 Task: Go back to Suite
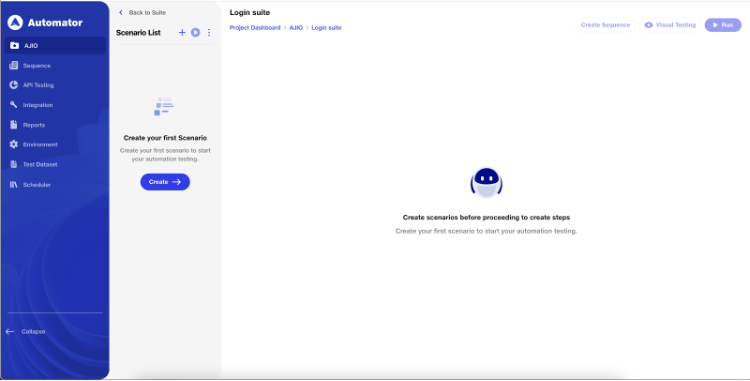[x=142, y=12]
